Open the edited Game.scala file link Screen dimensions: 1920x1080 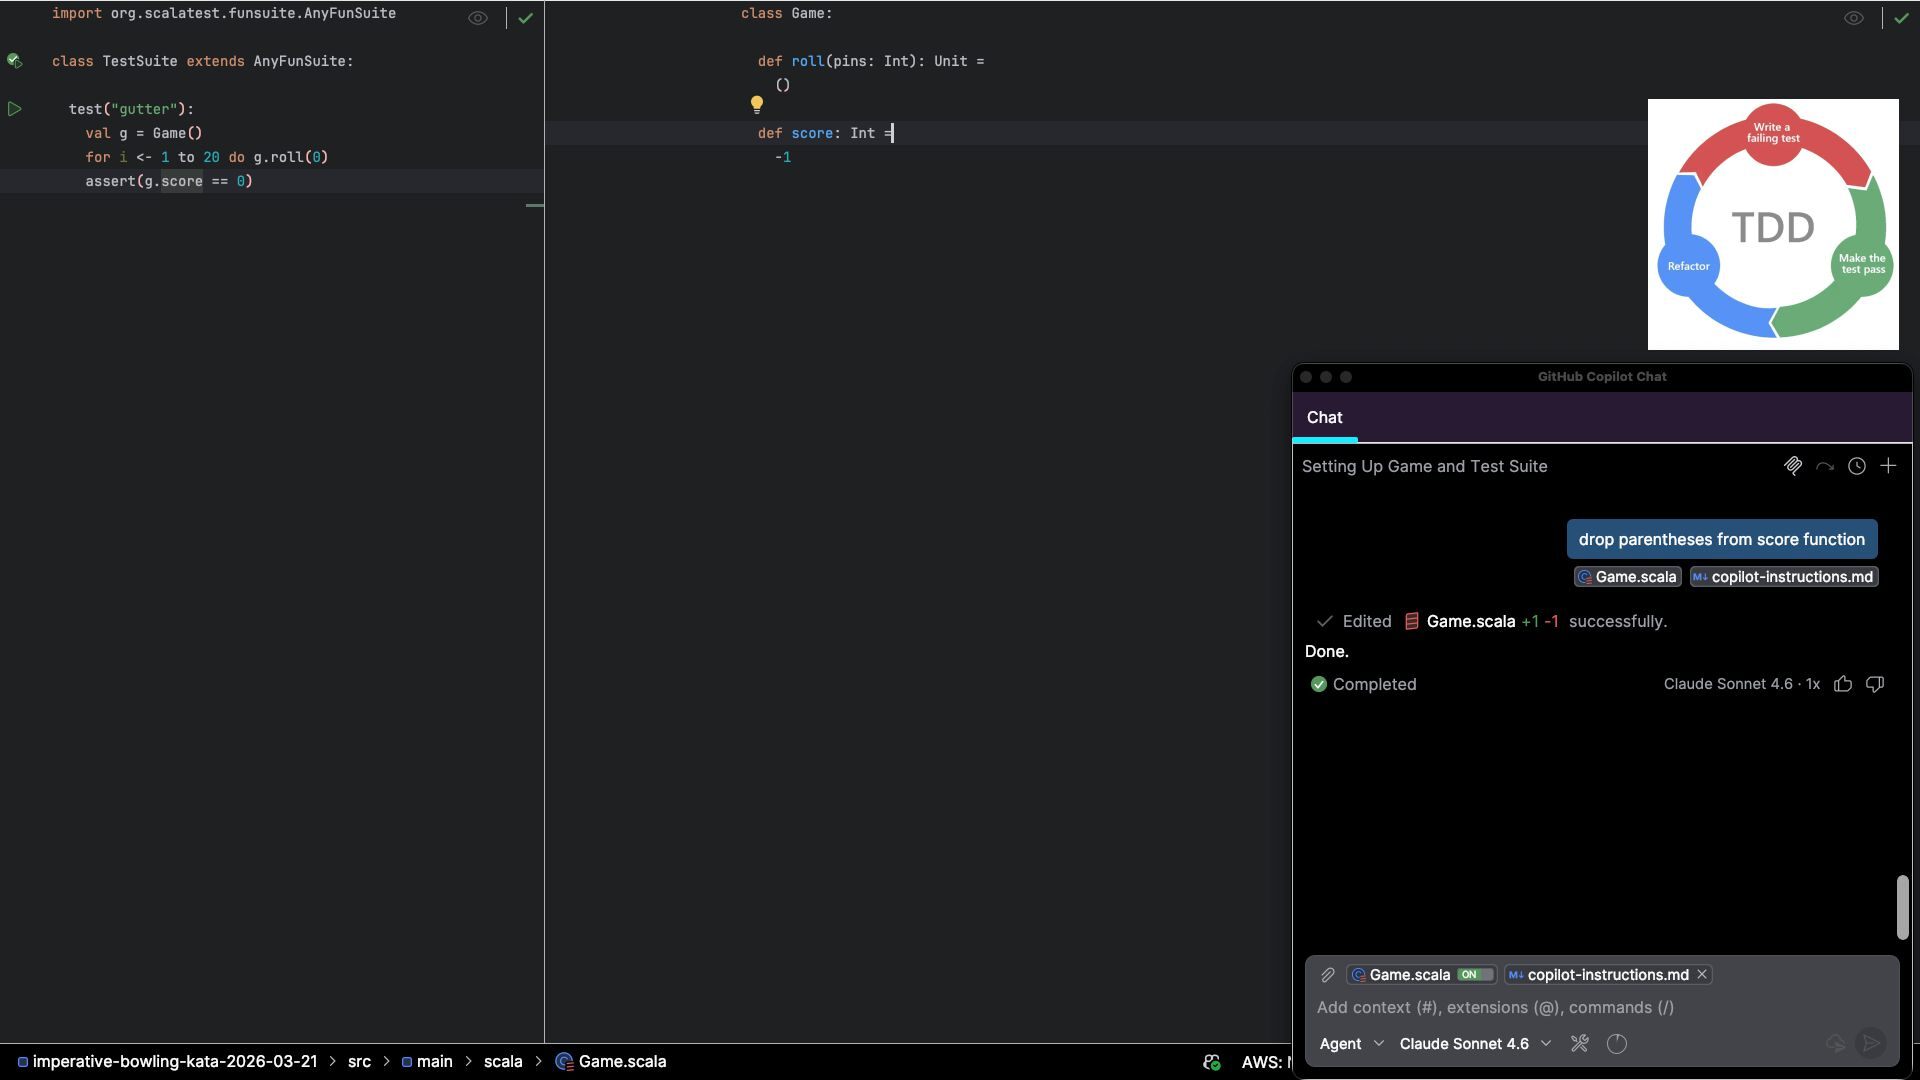1470,622
